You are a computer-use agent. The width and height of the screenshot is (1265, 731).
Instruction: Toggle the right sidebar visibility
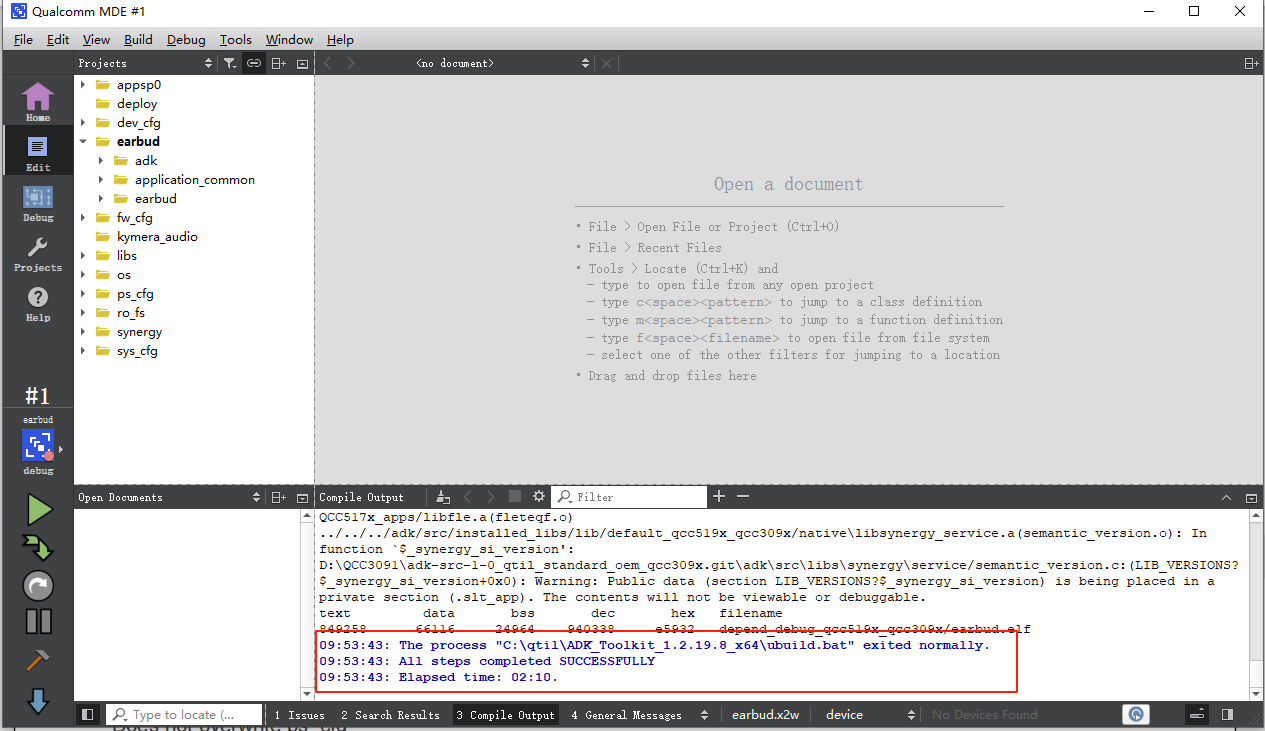(1227, 715)
